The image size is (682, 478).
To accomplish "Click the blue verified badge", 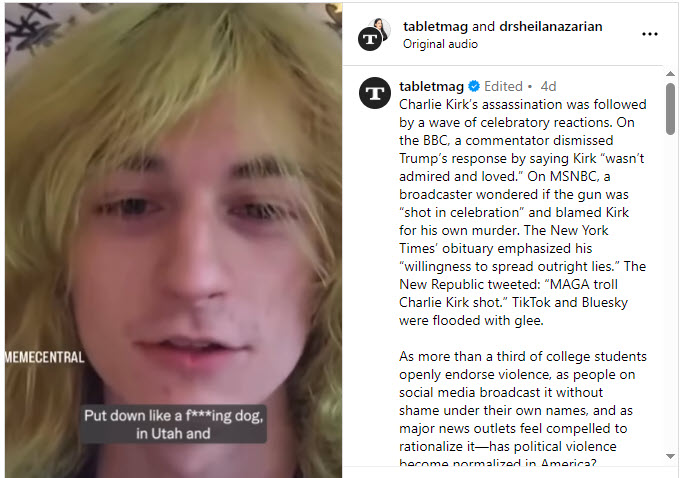I will [x=473, y=87].
